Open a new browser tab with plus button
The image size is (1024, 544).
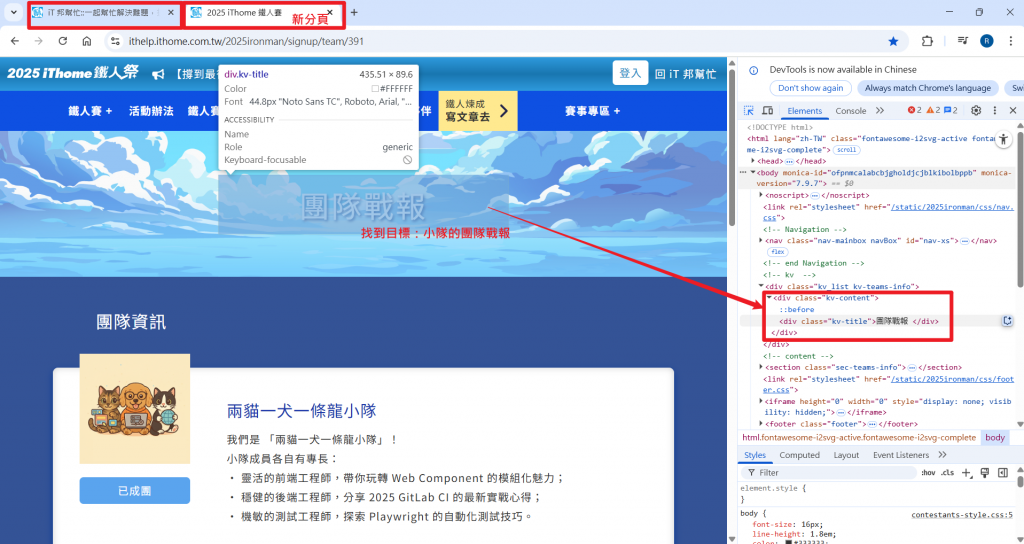[x=354, y=12]
